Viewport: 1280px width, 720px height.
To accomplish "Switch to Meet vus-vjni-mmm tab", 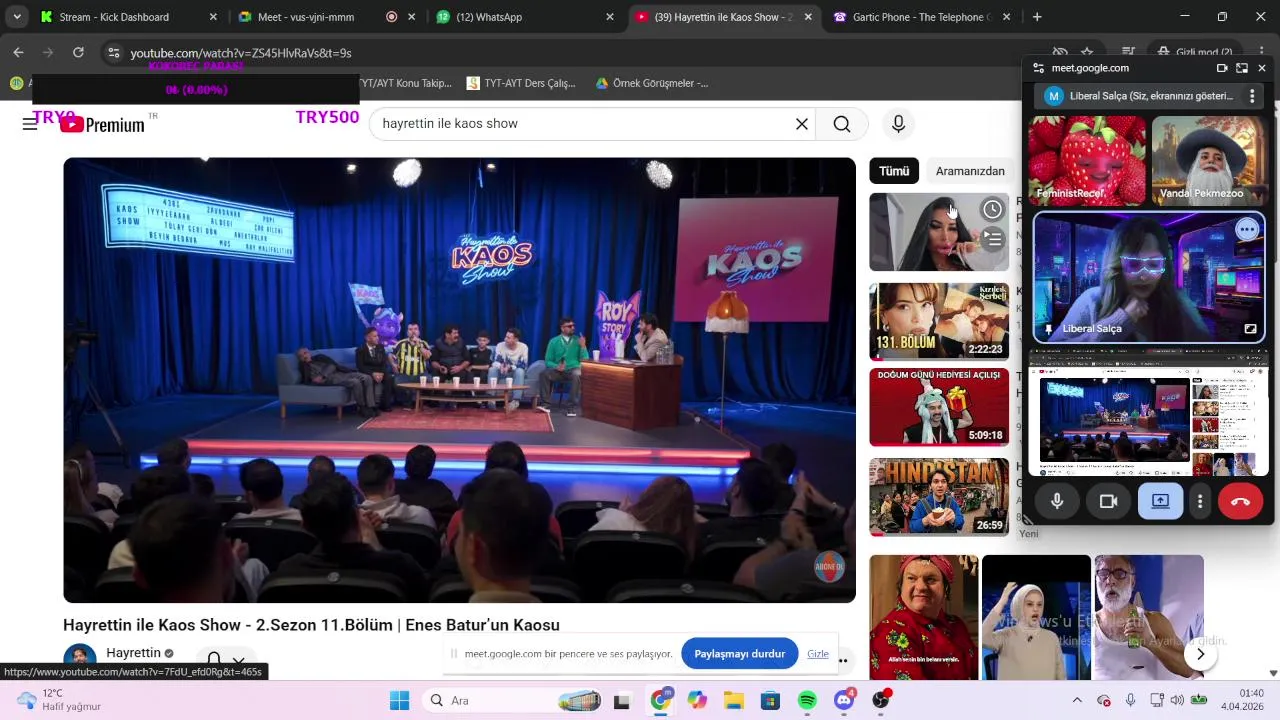I will click(326, 17).
